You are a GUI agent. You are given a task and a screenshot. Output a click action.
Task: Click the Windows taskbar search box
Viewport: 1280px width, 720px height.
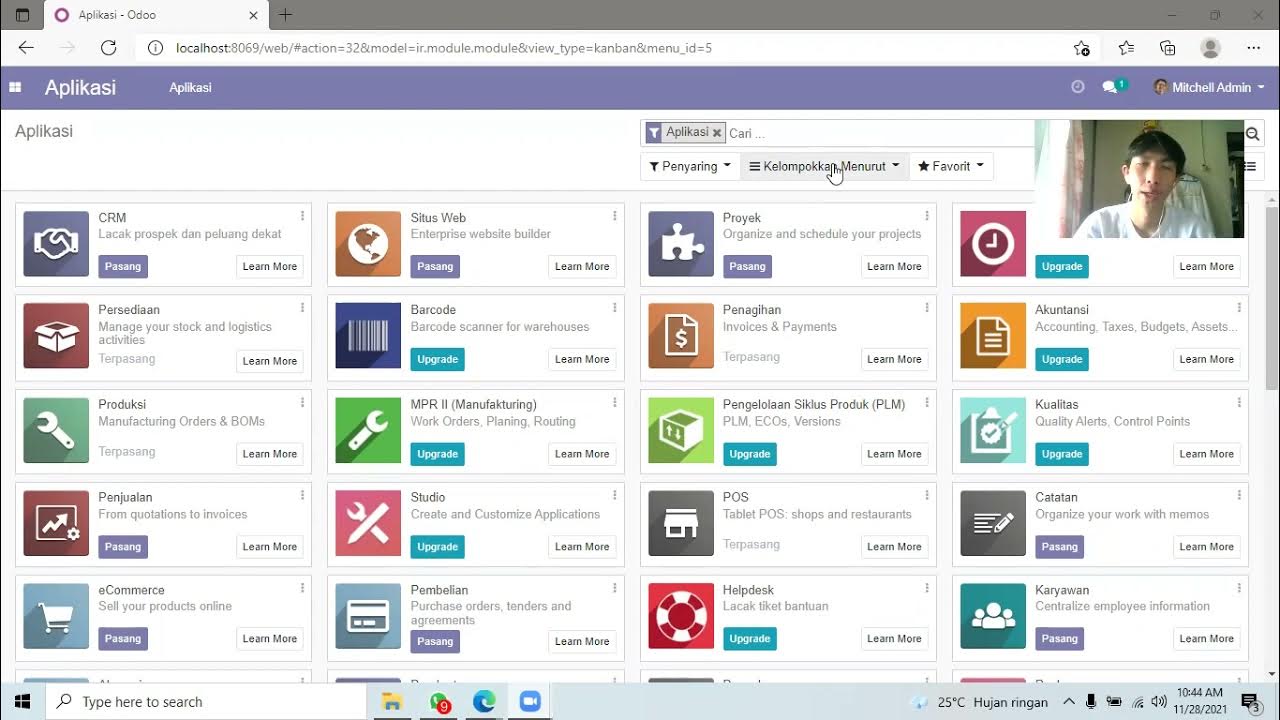207,701
